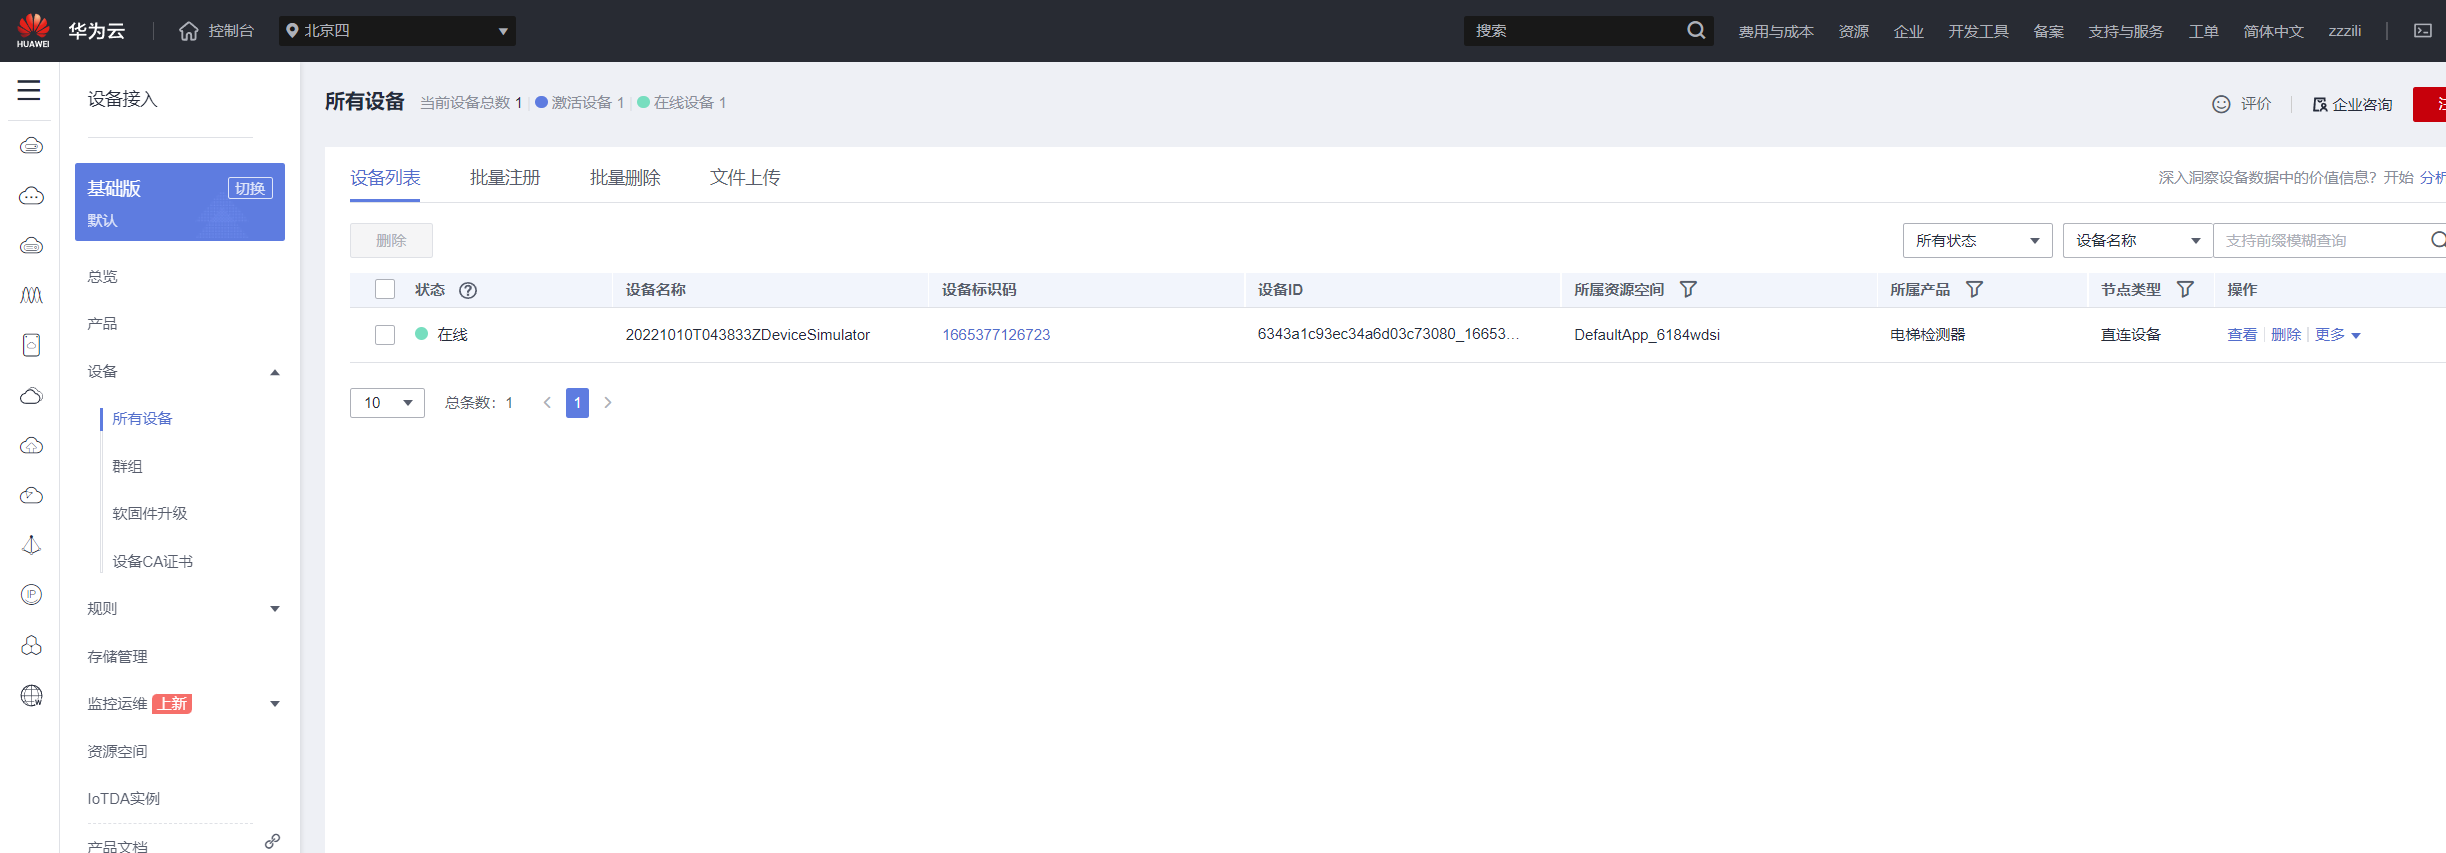Click 删除 link in the device row
Screen dimensions: 2446x853
point(2286,335)
